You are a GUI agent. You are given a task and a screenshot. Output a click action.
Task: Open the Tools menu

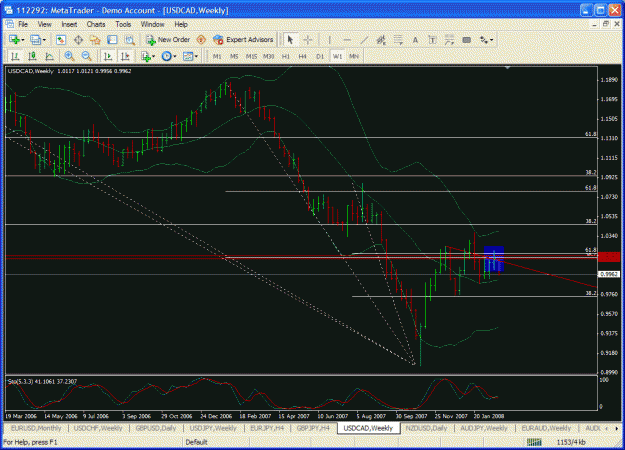coord(123,25)
